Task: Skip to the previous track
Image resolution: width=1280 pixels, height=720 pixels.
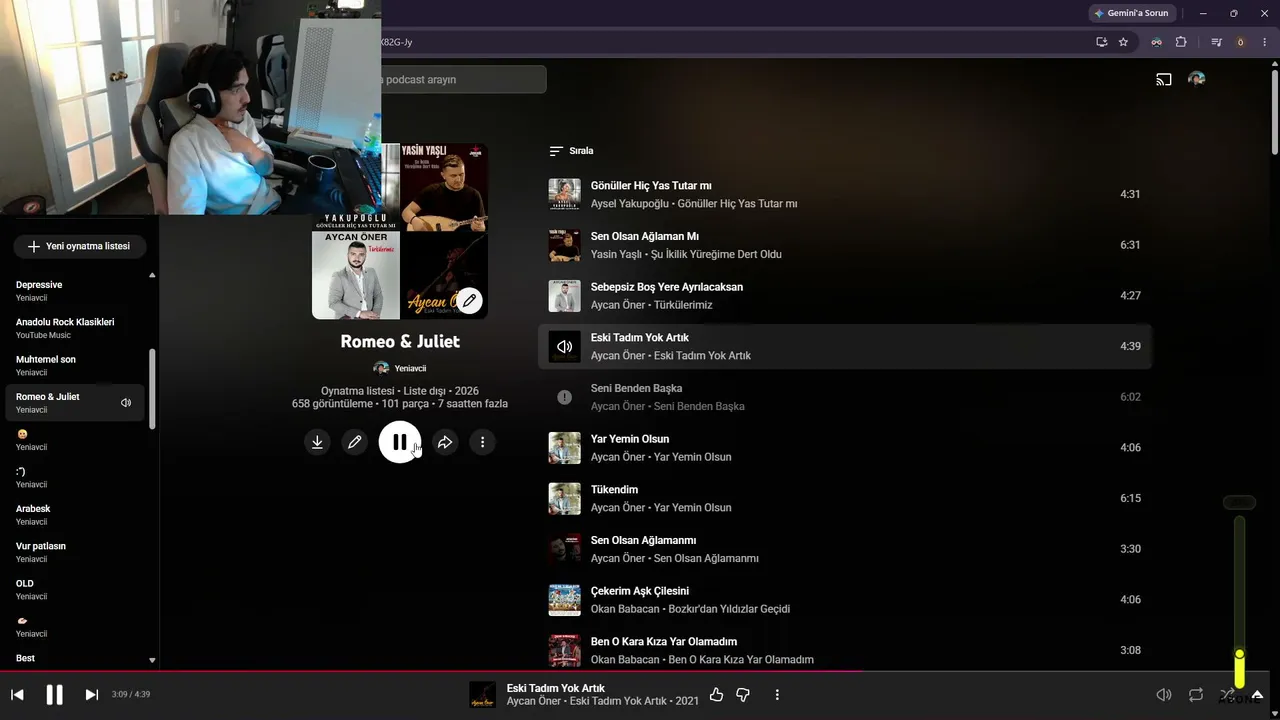Action: tap(17, 695)
